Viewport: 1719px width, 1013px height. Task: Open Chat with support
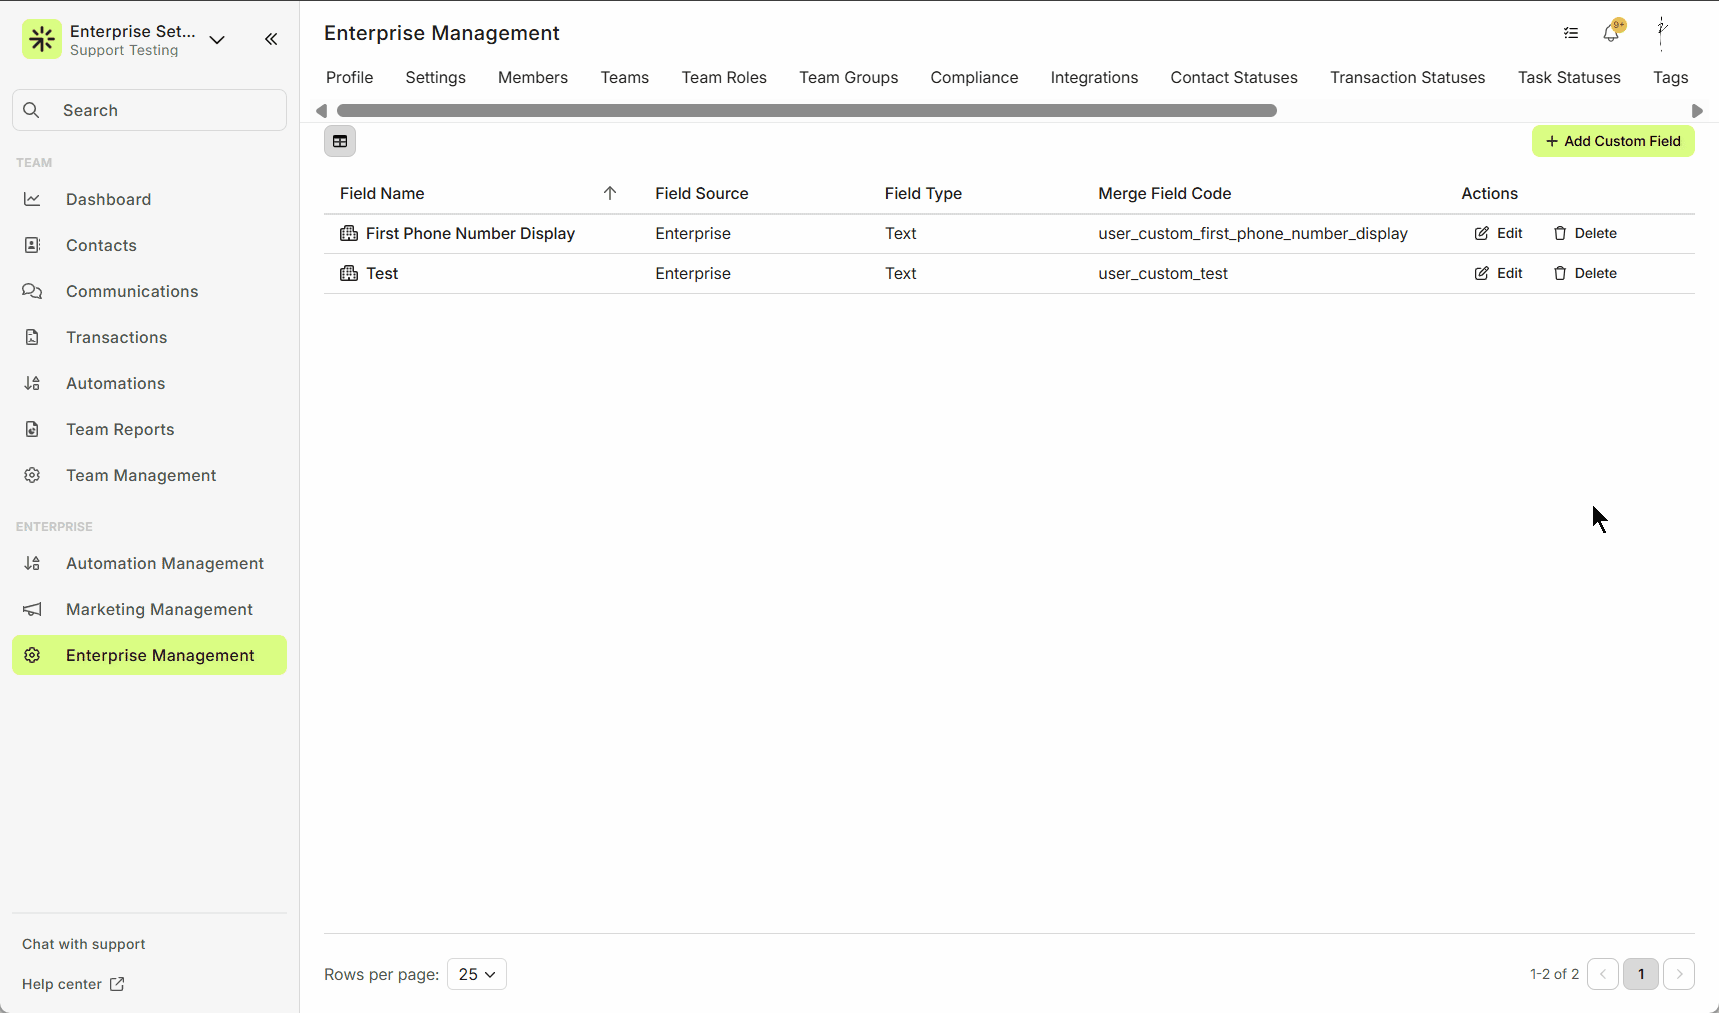pos(84,944)
